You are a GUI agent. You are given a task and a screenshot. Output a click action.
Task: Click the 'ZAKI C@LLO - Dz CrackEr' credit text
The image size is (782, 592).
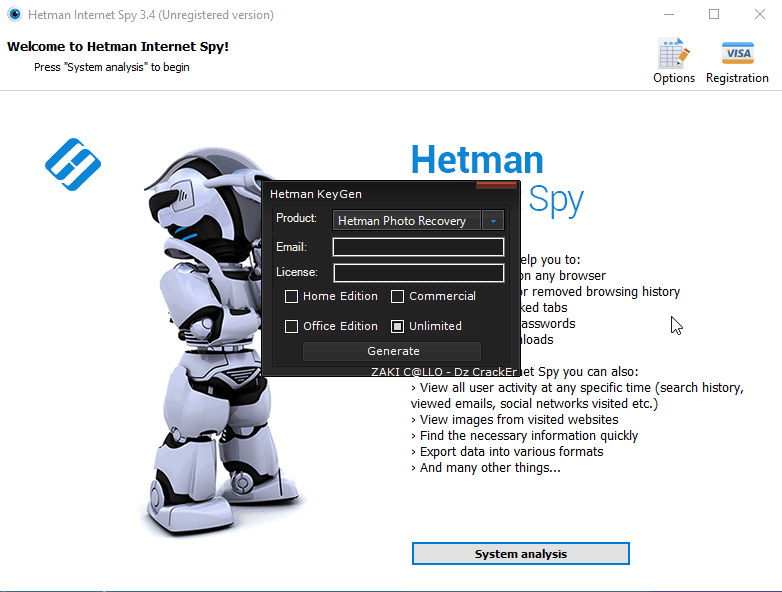pos(444,372)
